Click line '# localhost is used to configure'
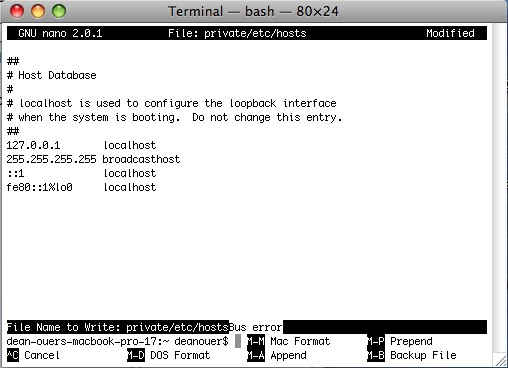Viewport: 508px width, 368px height. point(172,103)
